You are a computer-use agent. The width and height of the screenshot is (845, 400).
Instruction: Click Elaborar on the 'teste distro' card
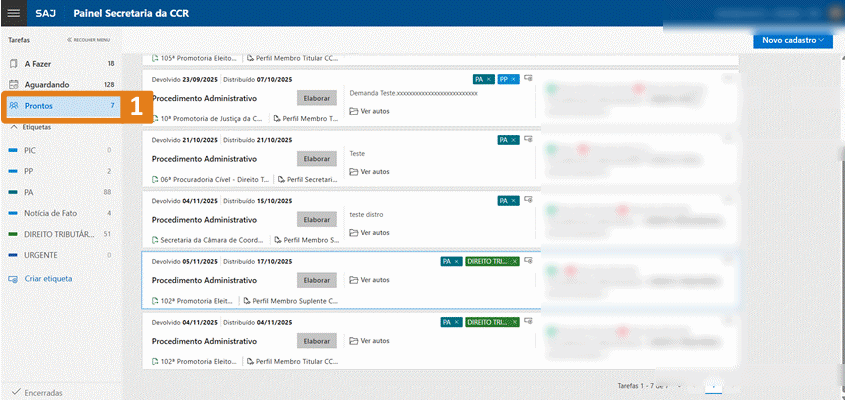tap(316, 219)
